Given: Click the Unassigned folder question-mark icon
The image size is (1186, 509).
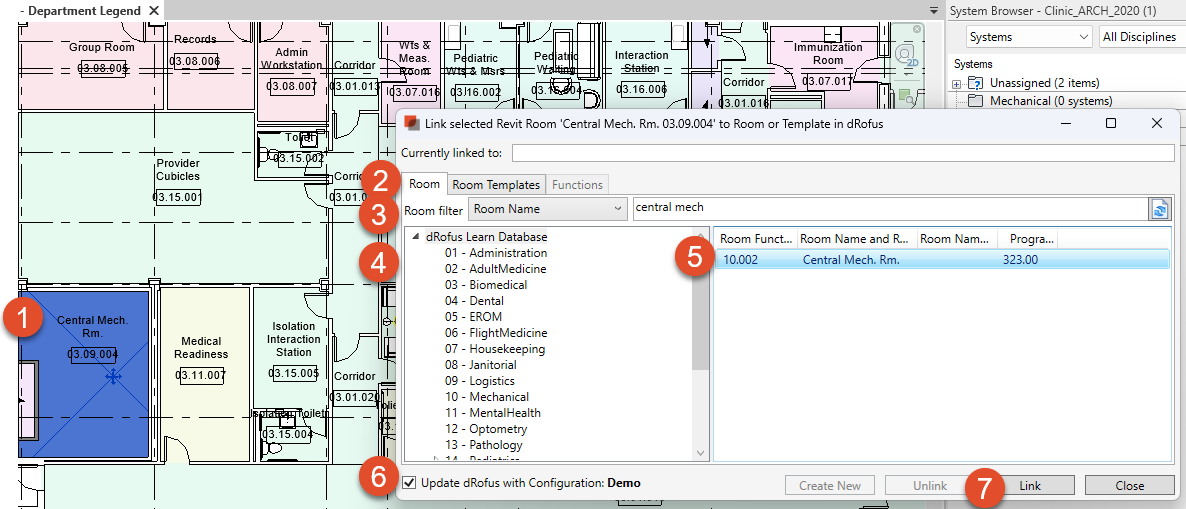Looking at the screenshot, I should [x=975, y=83].
